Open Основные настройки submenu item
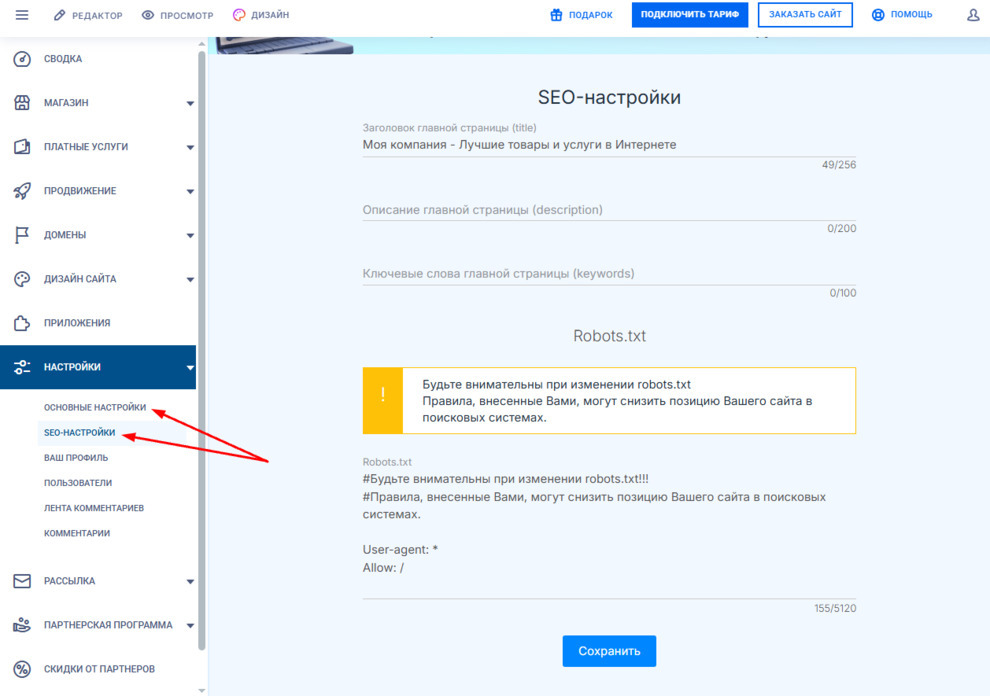The width and height of the screenshot is (990, 696). tap(95, 407)
